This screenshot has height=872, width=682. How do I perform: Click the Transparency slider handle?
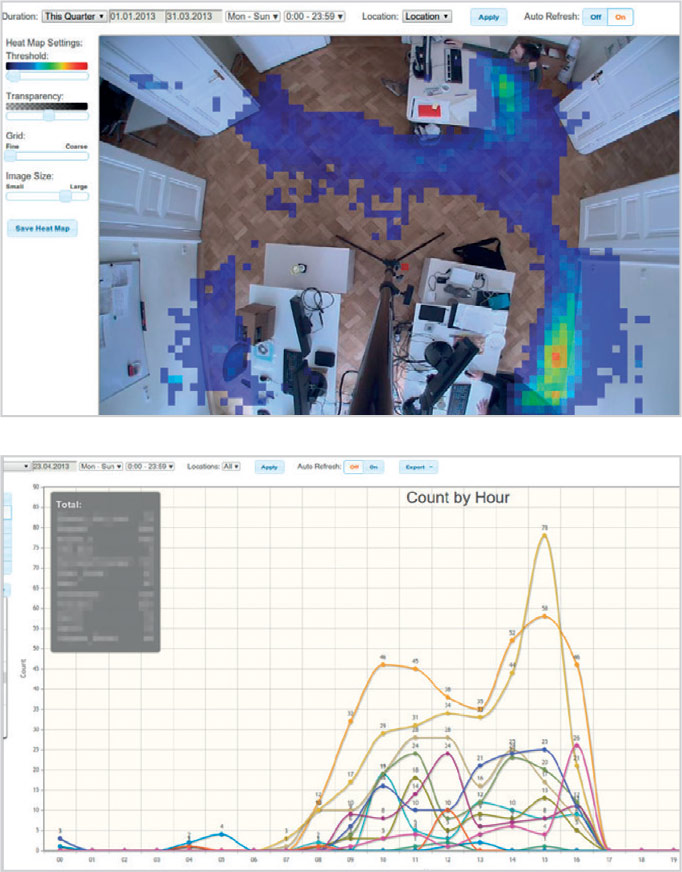tap(47, 115)
